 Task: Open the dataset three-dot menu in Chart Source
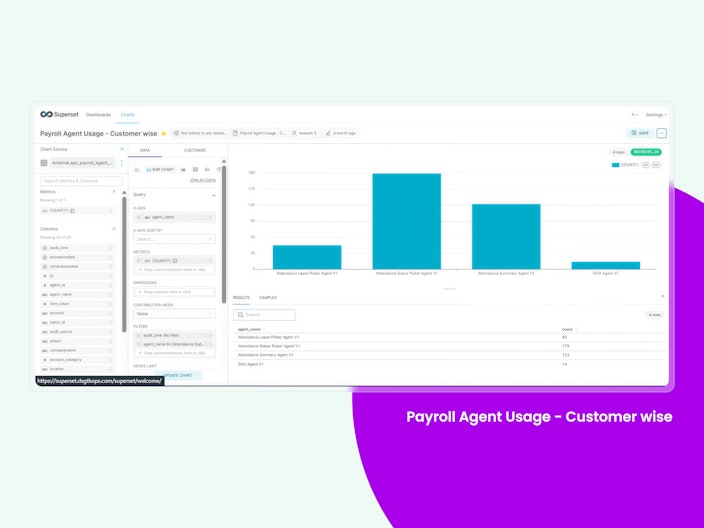(x=121, y=163)
